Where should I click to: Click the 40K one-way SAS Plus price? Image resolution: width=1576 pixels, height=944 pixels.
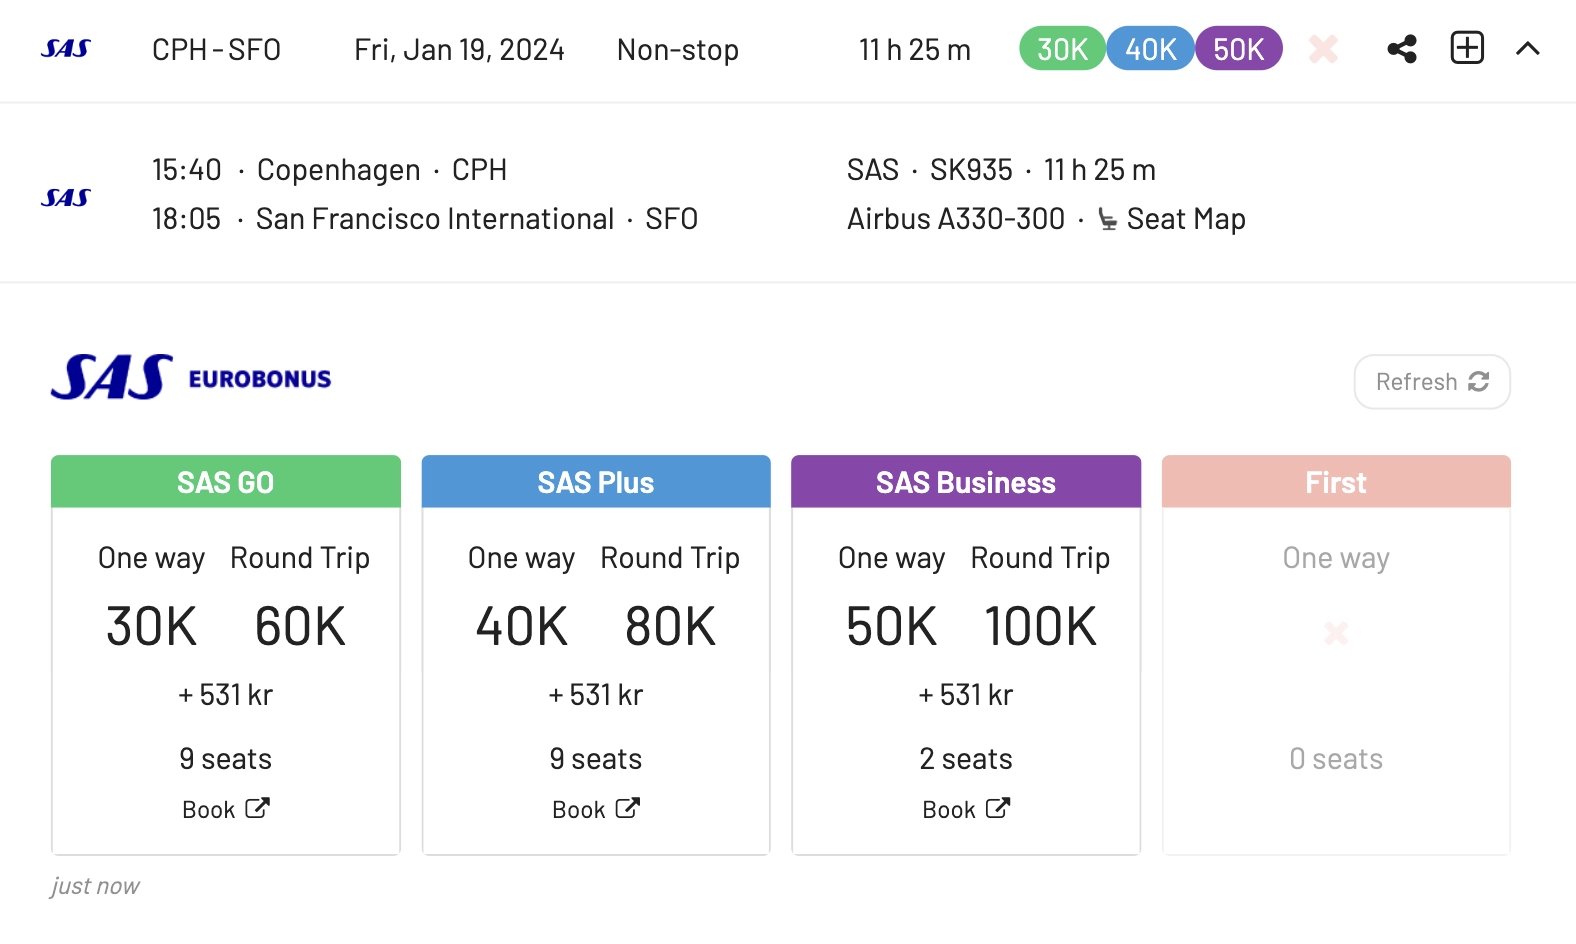522,627
